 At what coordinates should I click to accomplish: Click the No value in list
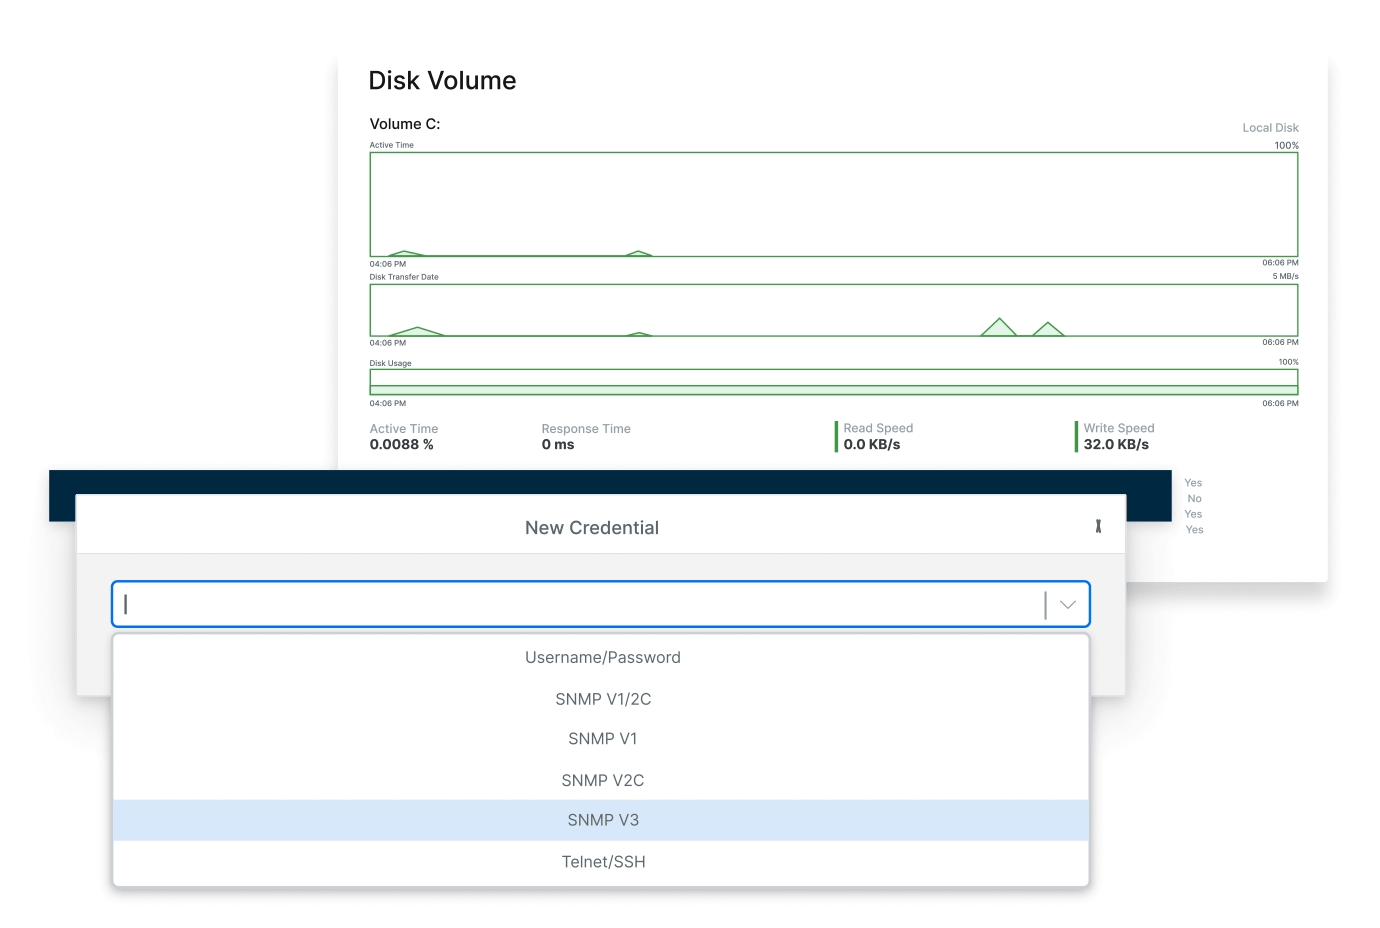pos(1194,498)
